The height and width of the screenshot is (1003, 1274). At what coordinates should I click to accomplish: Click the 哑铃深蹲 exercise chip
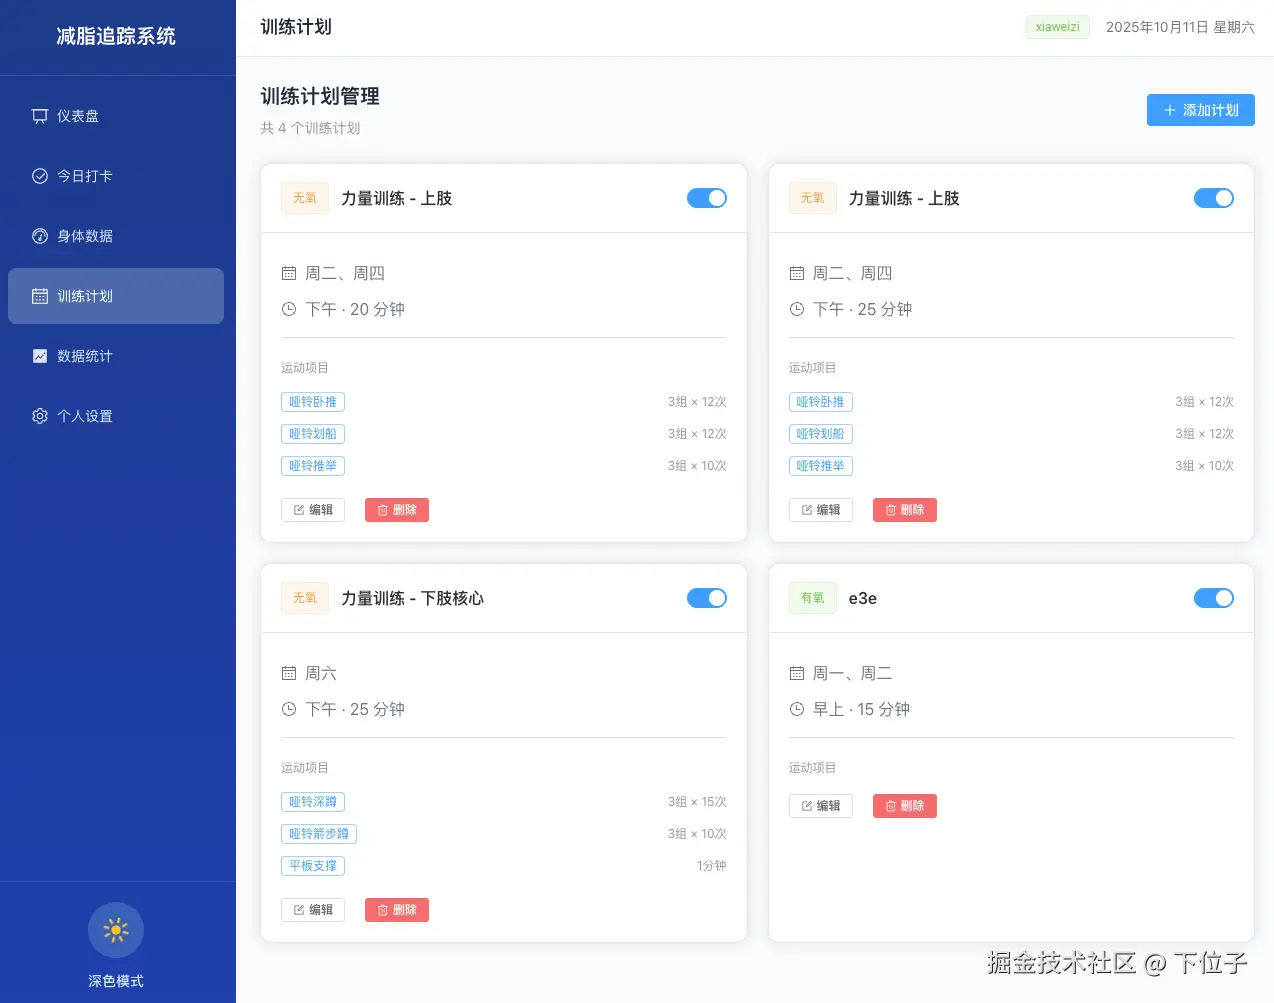pos(312,801)
